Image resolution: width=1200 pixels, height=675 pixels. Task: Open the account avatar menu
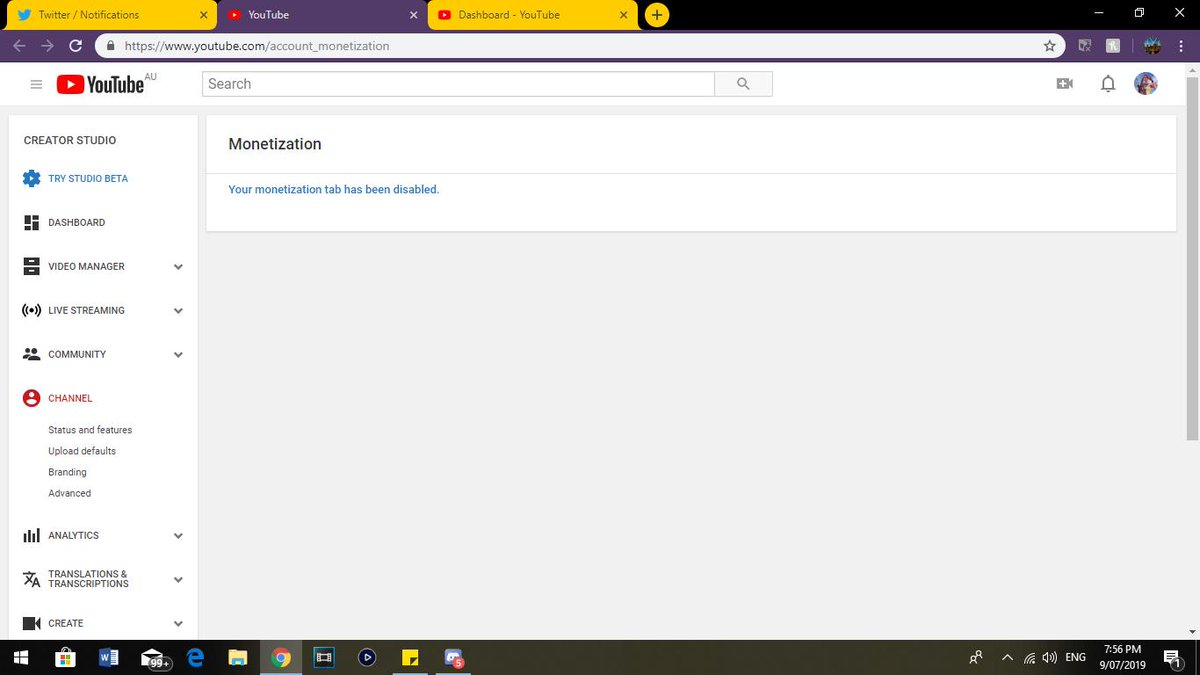(x=1146, y=84)
